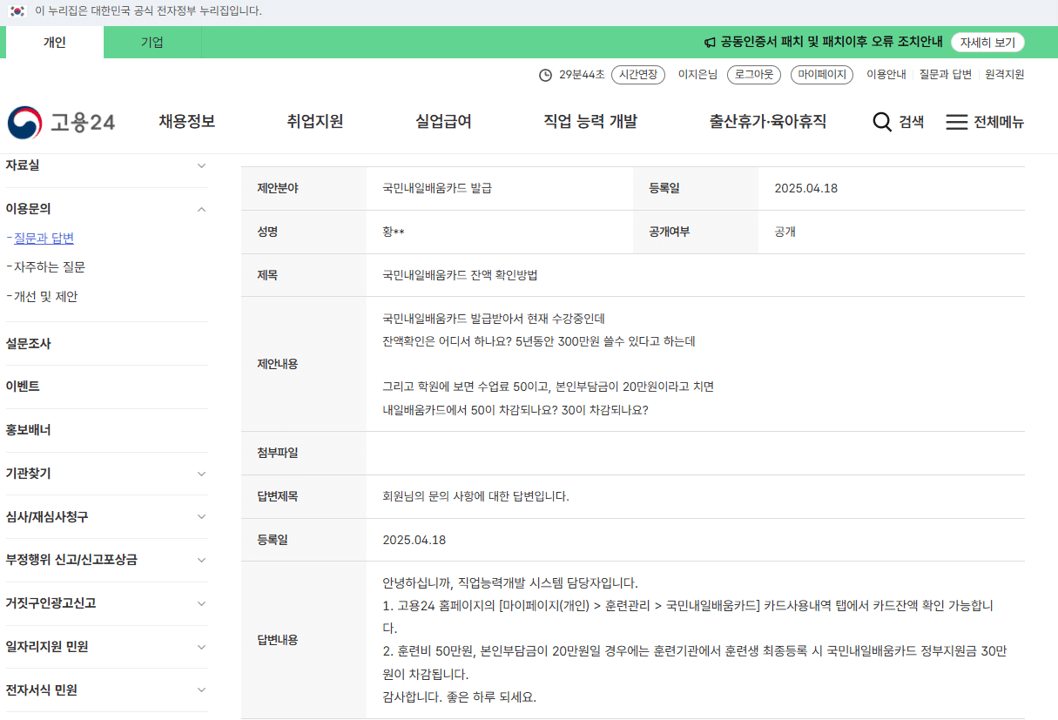Expand the 기관찾기 chevron
1058x720 pixels.
click(x=201, y=474)
